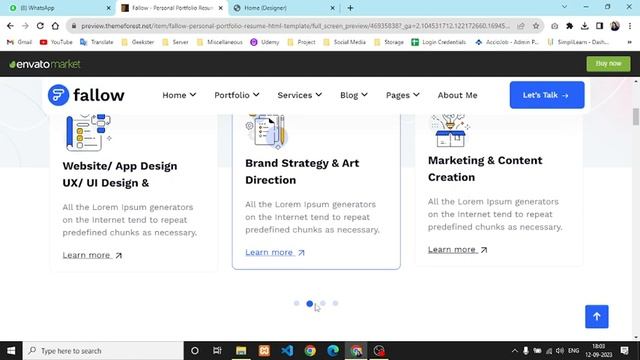Open the Chrome profile avatar
The image size is (640, 360).
point(615,26)
